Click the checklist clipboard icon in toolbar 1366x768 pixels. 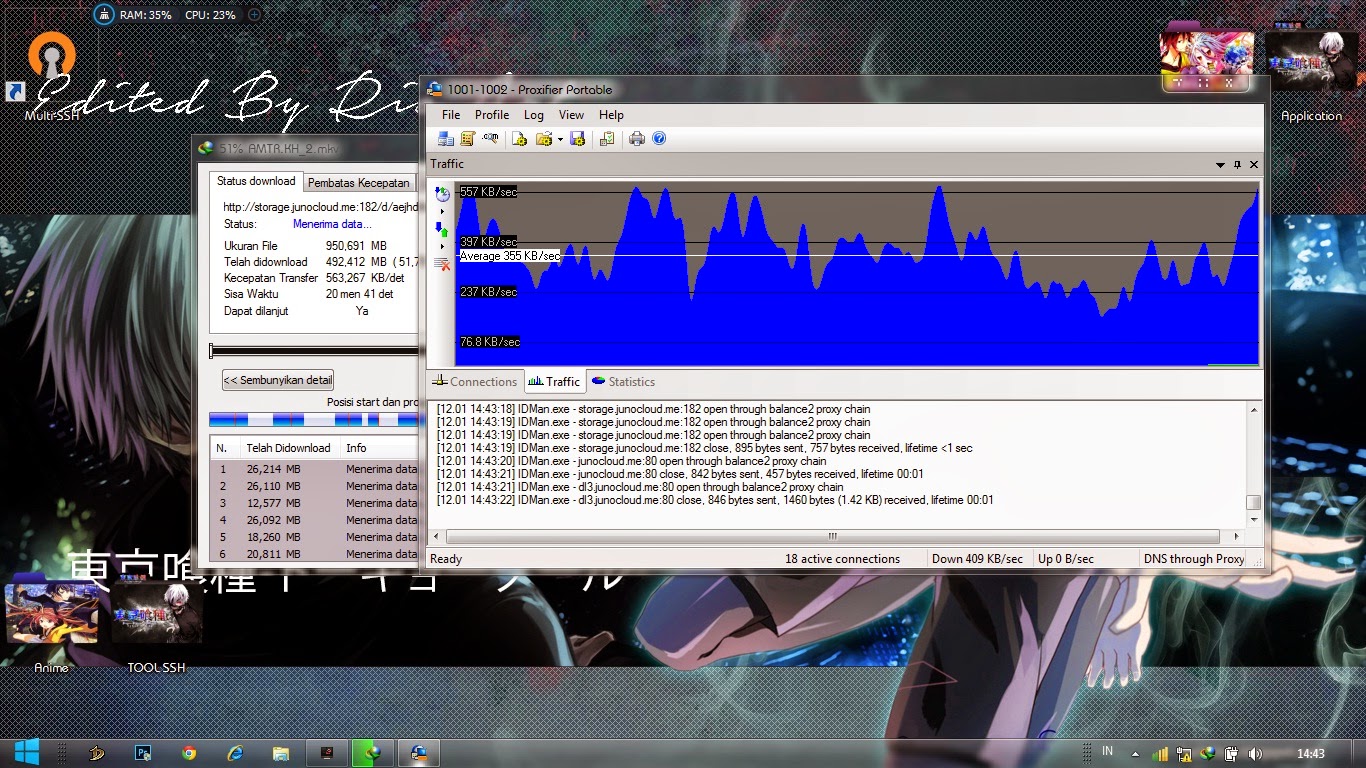[x=607, y=139]
